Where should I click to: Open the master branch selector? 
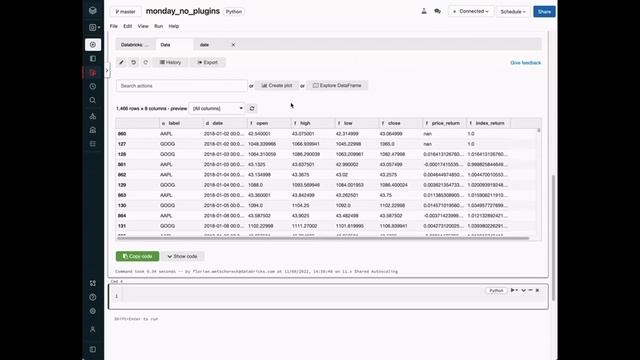pyautogui.click(x=125, y=11)
